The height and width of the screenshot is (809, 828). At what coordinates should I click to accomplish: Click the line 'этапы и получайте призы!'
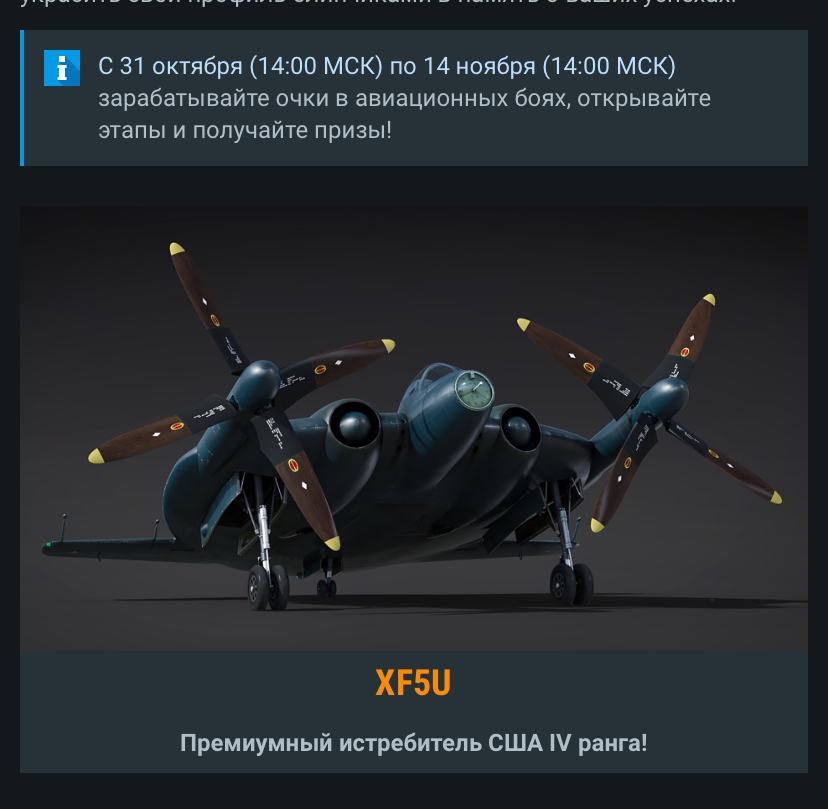tap(245, 130)
